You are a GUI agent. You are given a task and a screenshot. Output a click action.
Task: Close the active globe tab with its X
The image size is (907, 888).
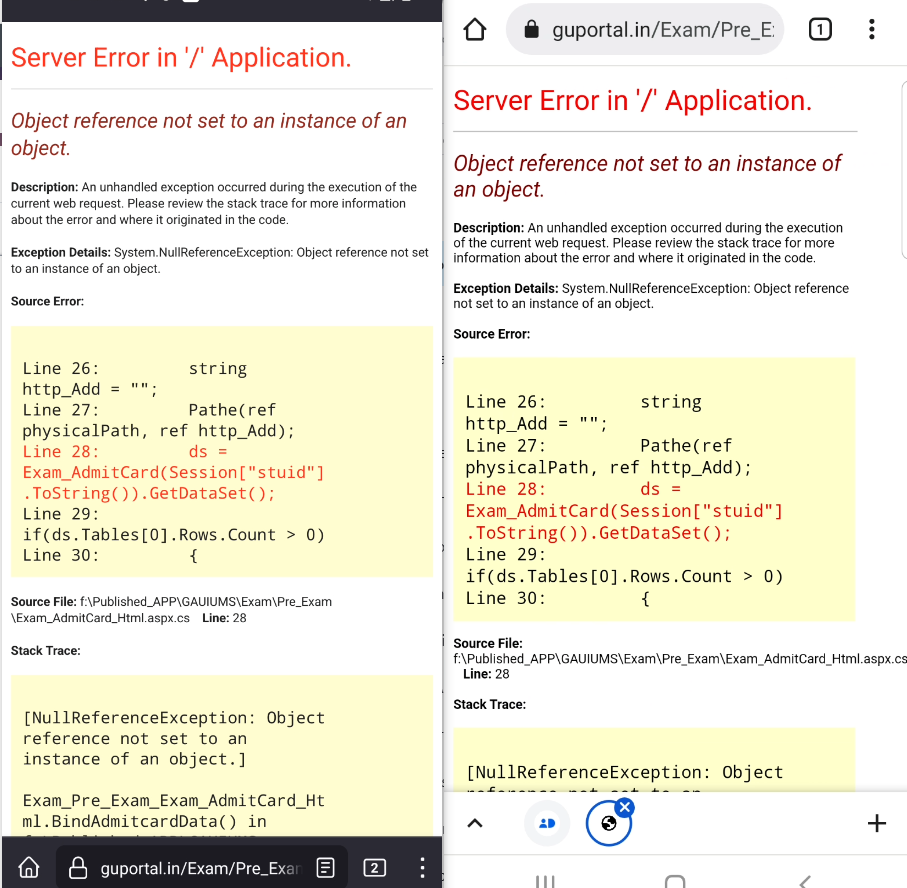624,805
